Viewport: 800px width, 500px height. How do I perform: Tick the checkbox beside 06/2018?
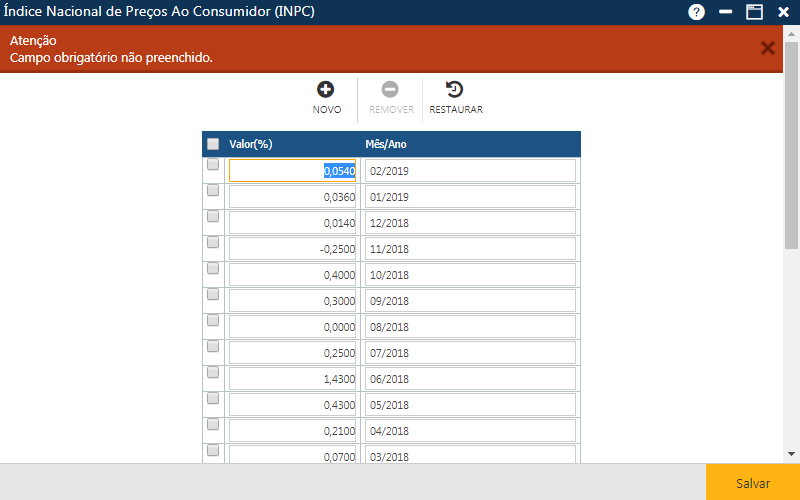coord(213,372)
